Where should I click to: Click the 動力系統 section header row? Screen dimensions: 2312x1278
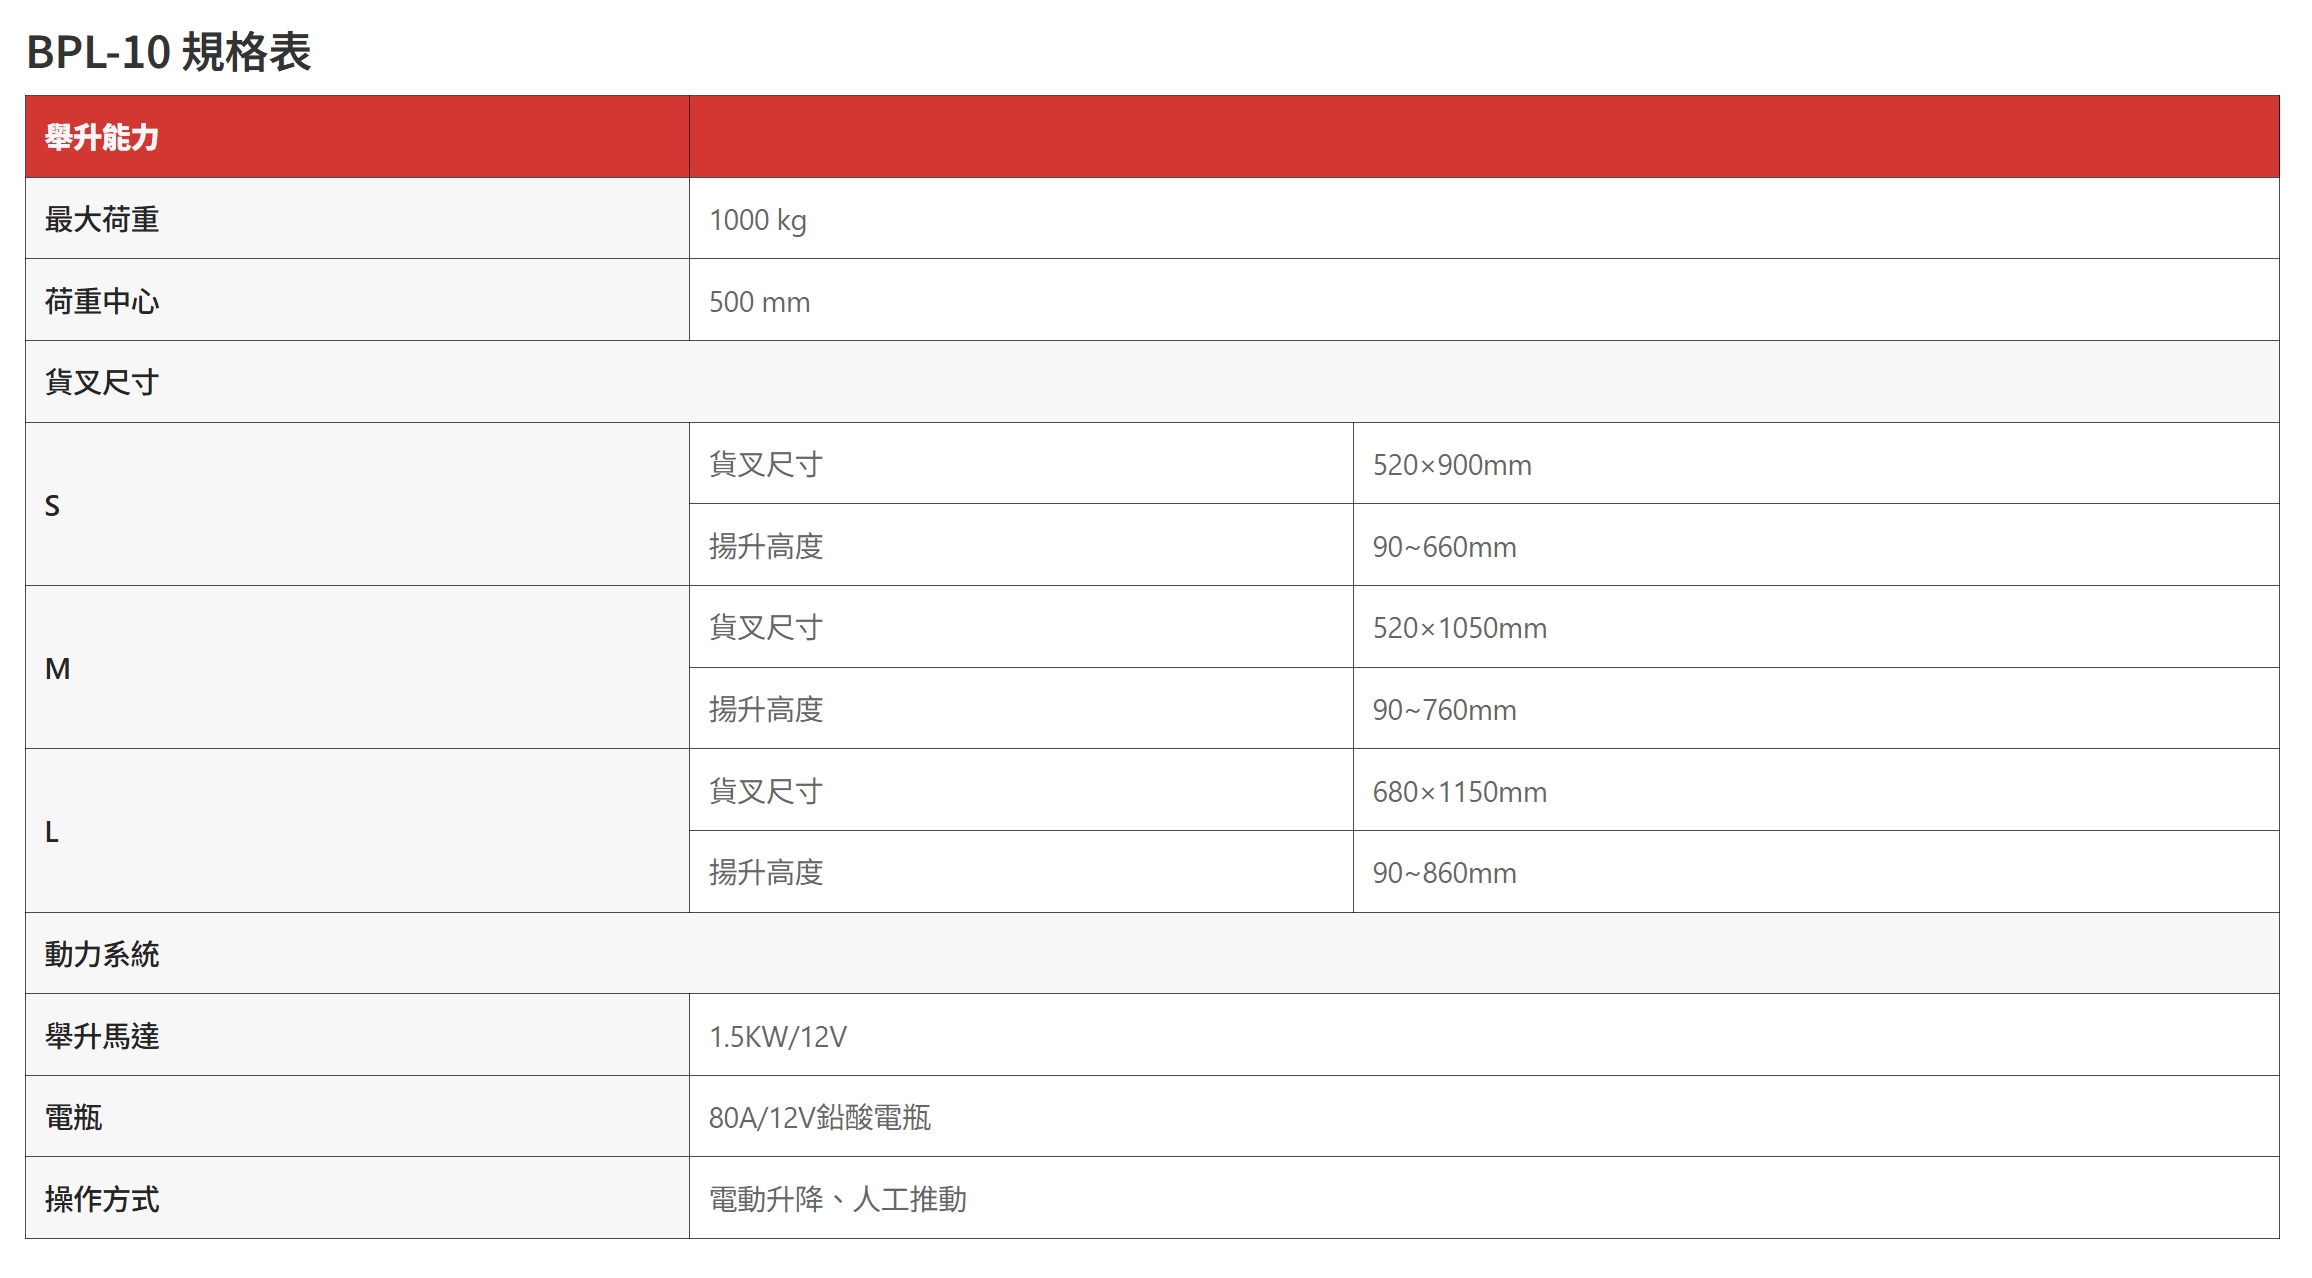pos(102,954)
